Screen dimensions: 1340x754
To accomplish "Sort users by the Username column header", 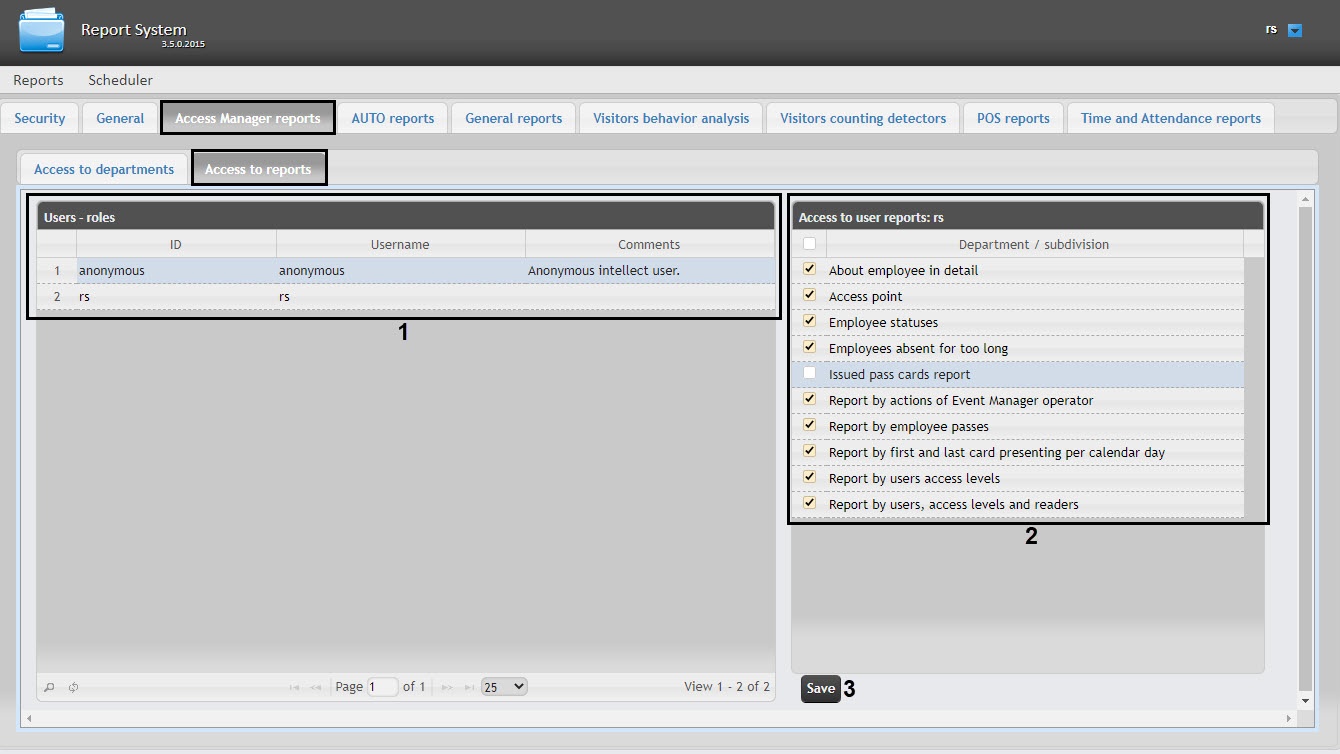I will point(400,244).
